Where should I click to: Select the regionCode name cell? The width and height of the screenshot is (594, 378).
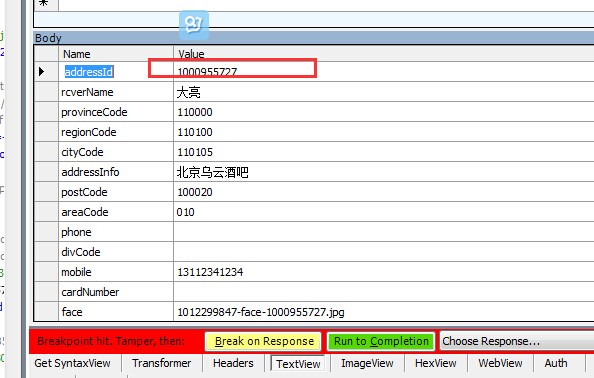coord(116,132)
